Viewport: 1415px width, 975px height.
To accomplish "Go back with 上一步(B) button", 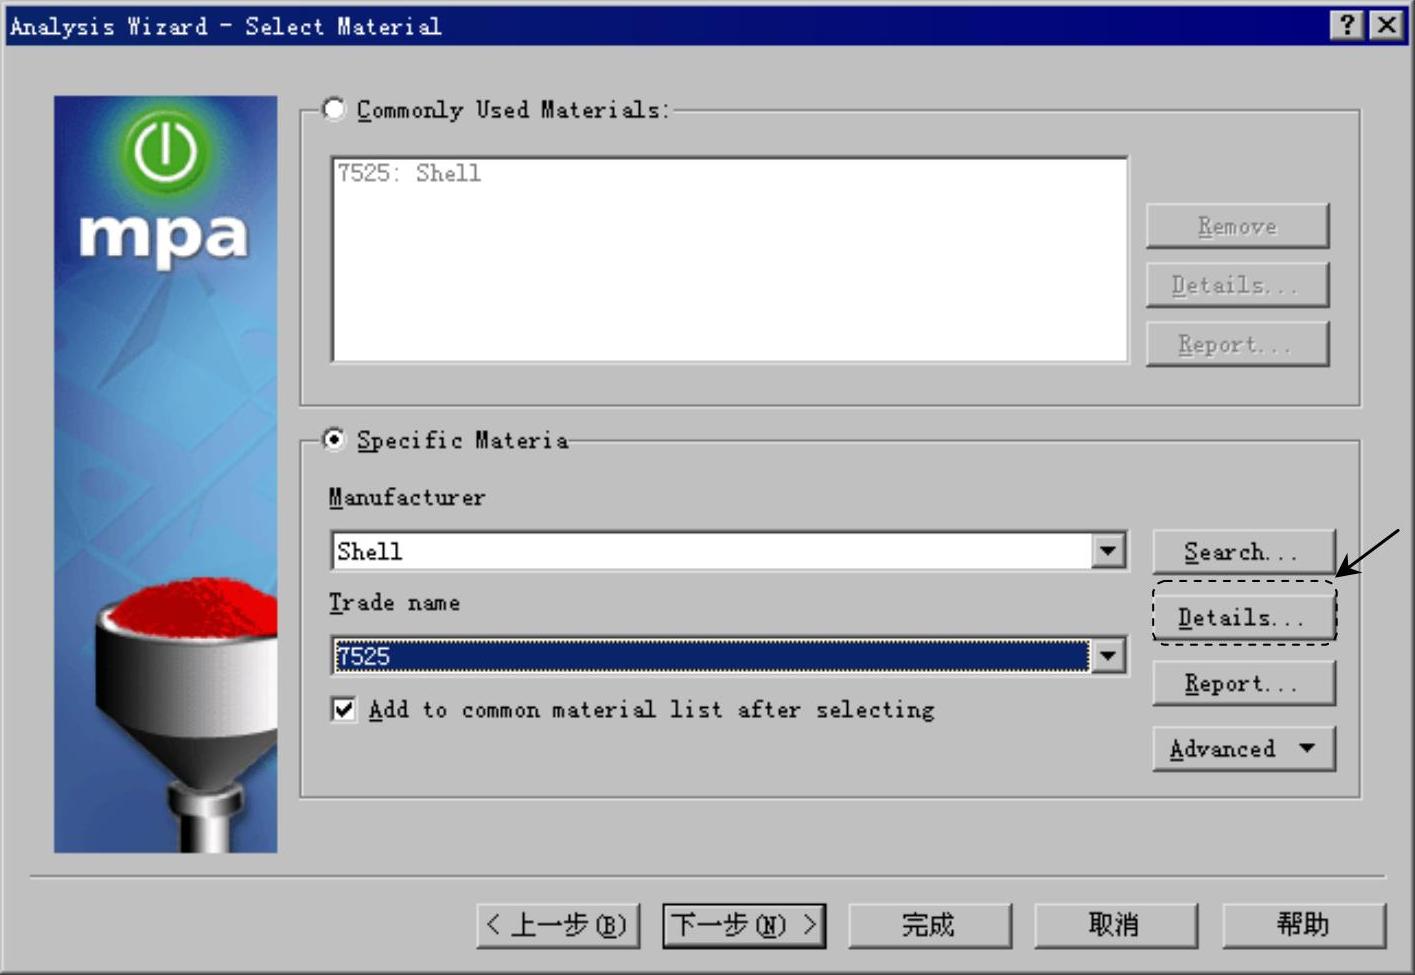I will [558, 925].
